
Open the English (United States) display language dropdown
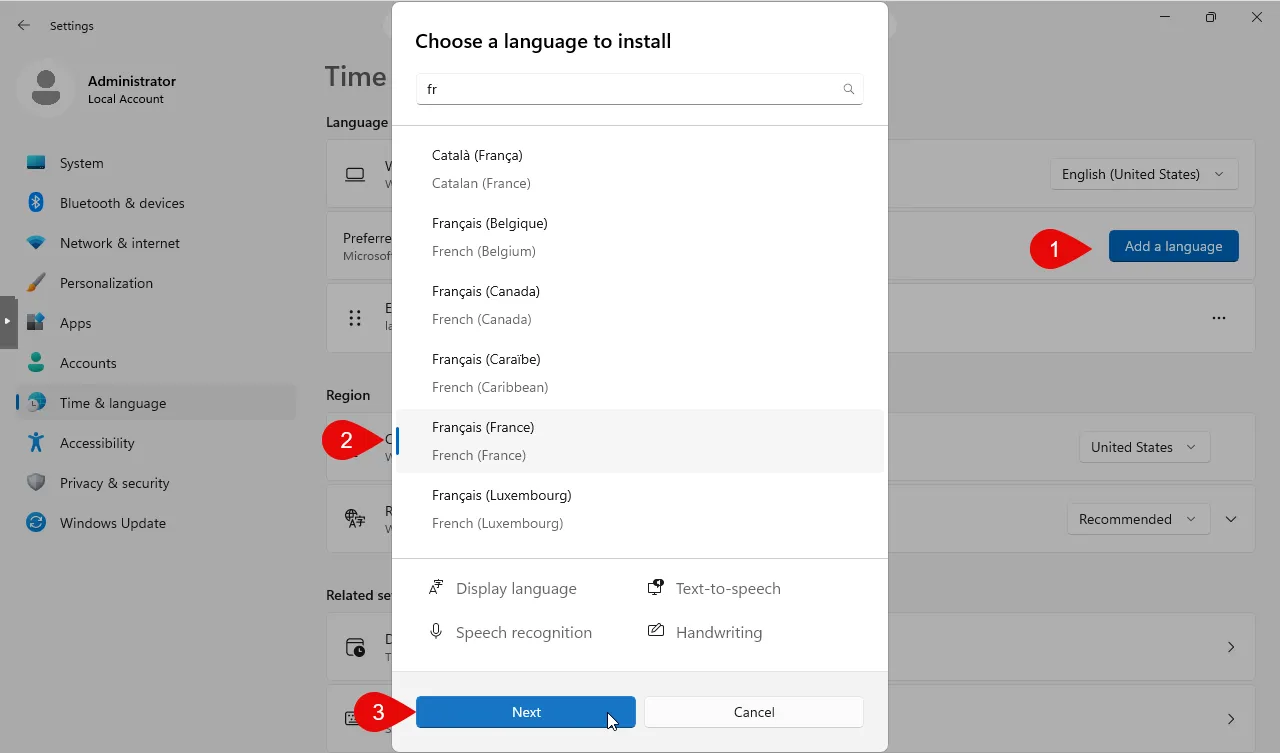(1144, 174)
